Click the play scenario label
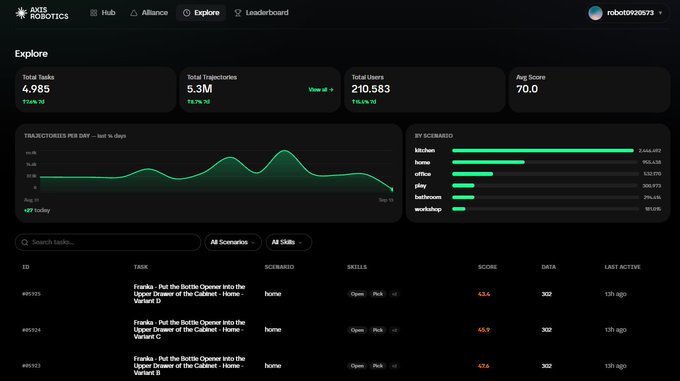Viewport: 680px width, 381px height. click(420, 186)
